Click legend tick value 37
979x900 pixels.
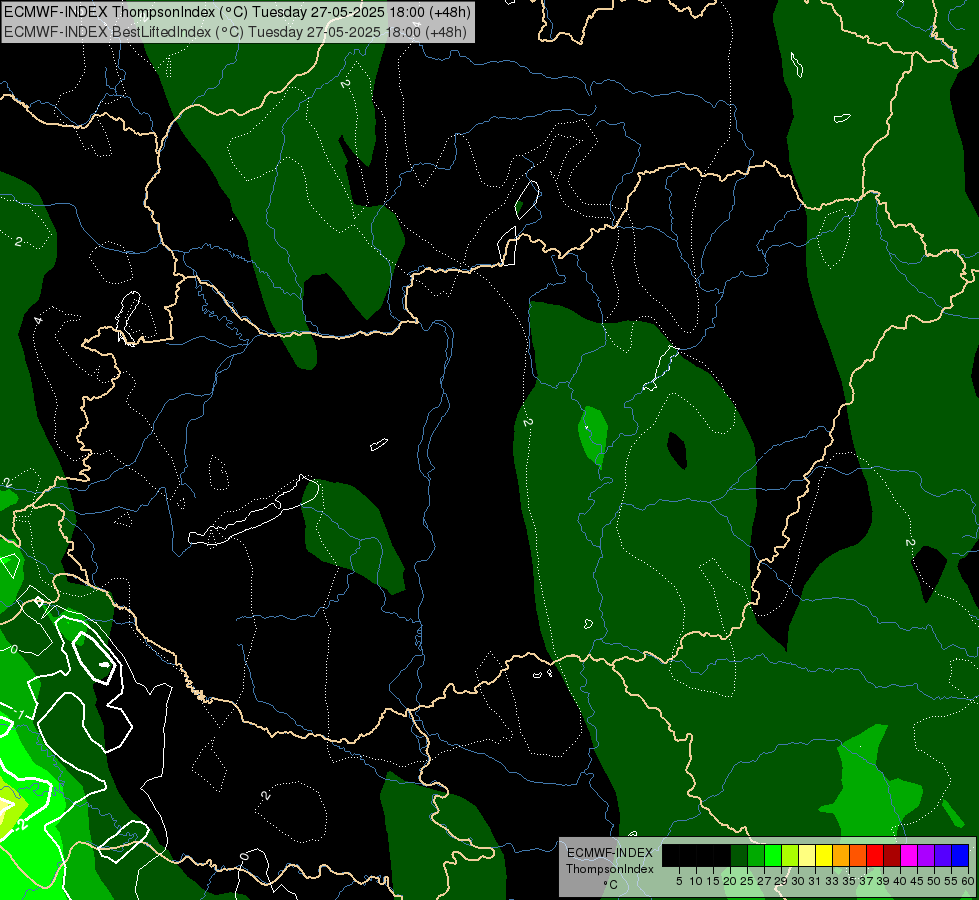[x=866, y=881]
